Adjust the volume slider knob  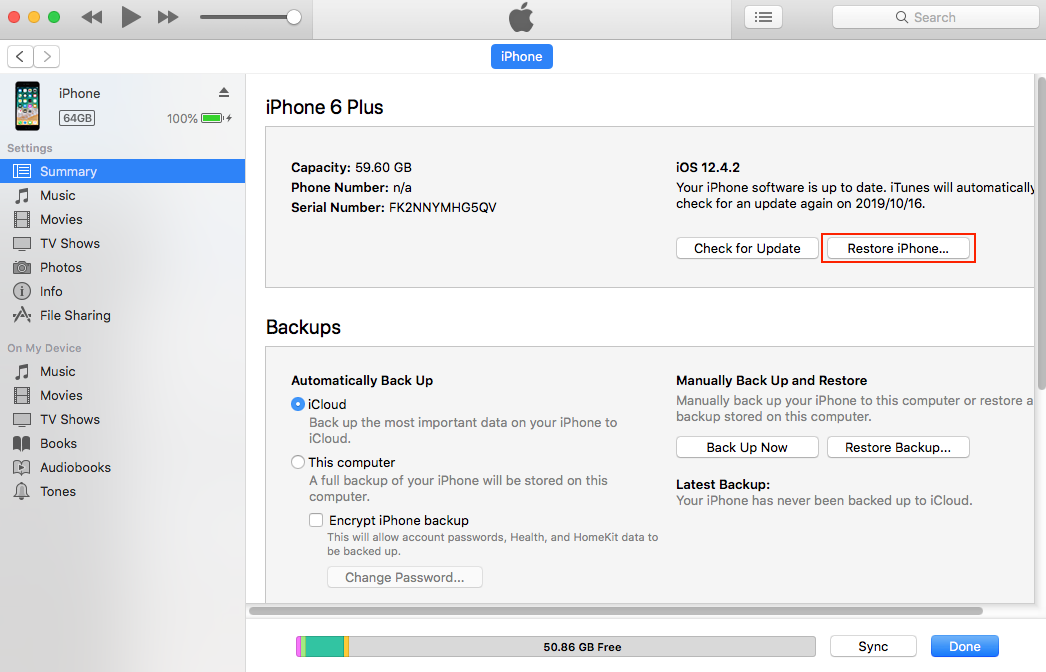pyautogui.click(x=294, y=17)
